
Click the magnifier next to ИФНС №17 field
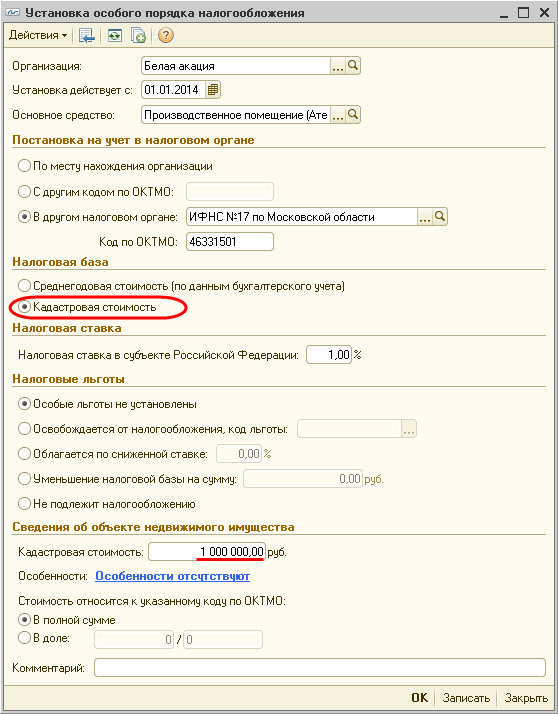pos(440,217)
